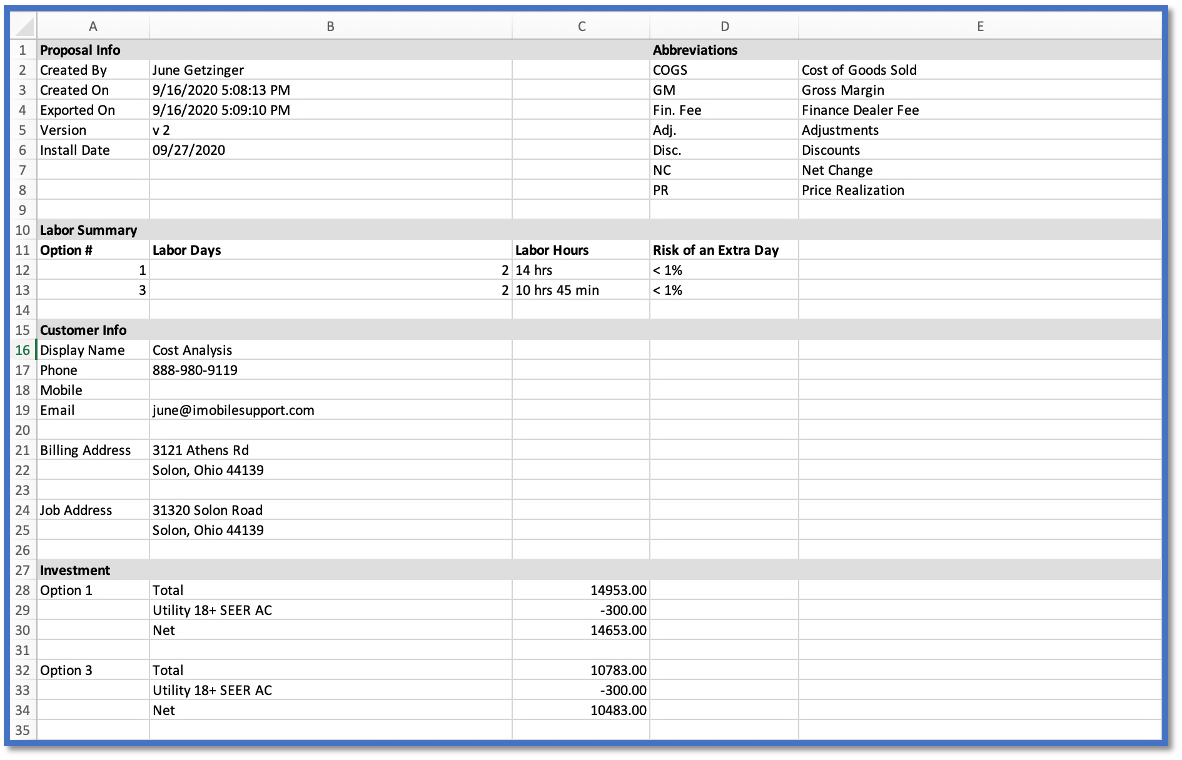Click the 'Billing Address' label cell

pos(93,450)
